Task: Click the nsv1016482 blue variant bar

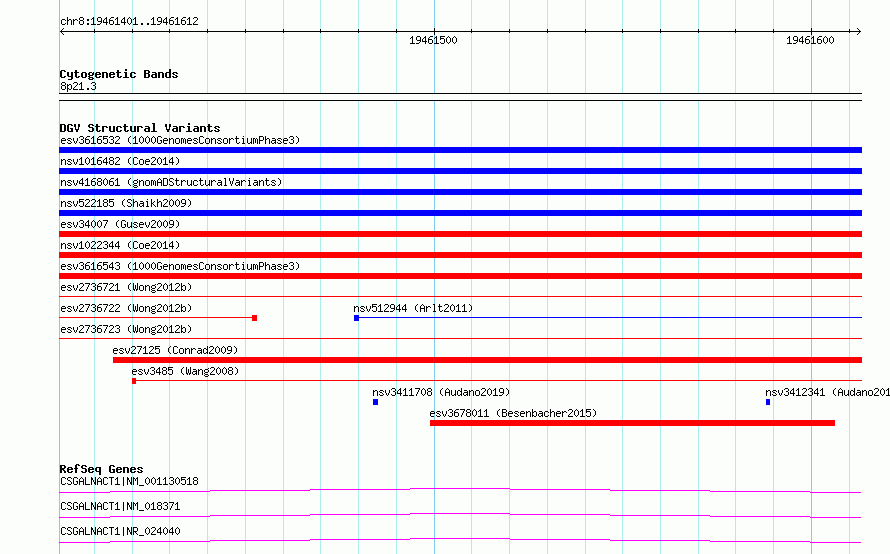Action: coord(460,171)
